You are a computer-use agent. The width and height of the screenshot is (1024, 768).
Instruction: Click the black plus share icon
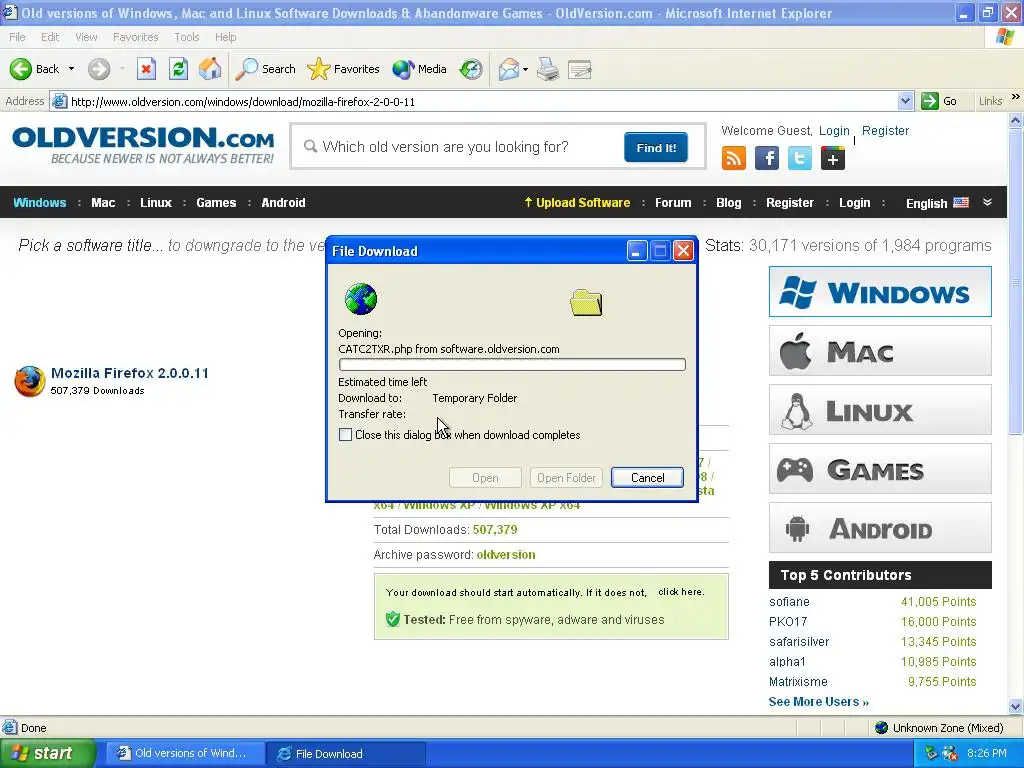pyautogui.click(x=833, y=158)
